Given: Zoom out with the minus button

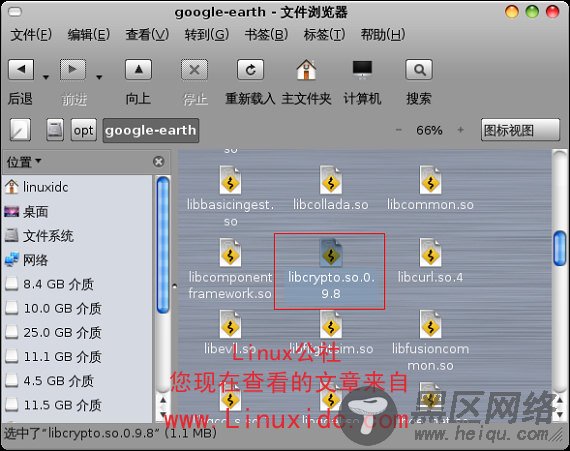Looking at the screenshot, I should click(x=399, y=130).
